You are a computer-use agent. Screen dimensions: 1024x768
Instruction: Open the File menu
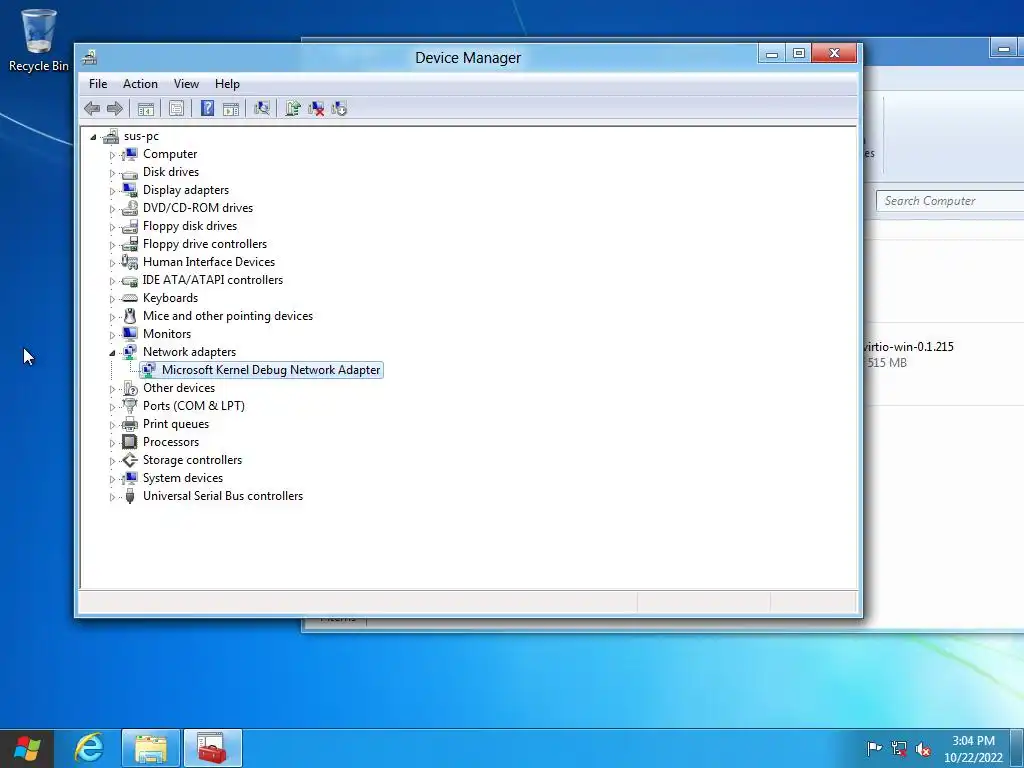click(x=98, y=84)
